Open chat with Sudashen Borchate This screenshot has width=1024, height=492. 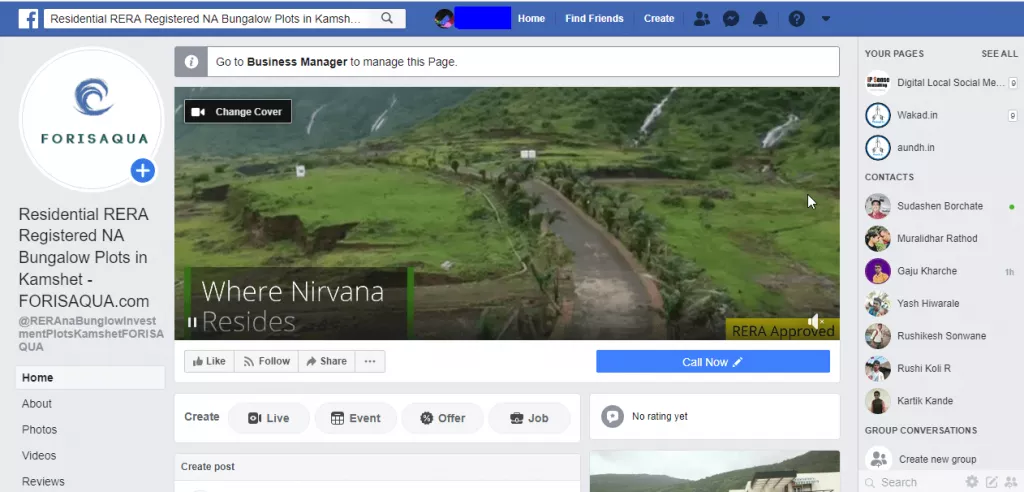941,206
